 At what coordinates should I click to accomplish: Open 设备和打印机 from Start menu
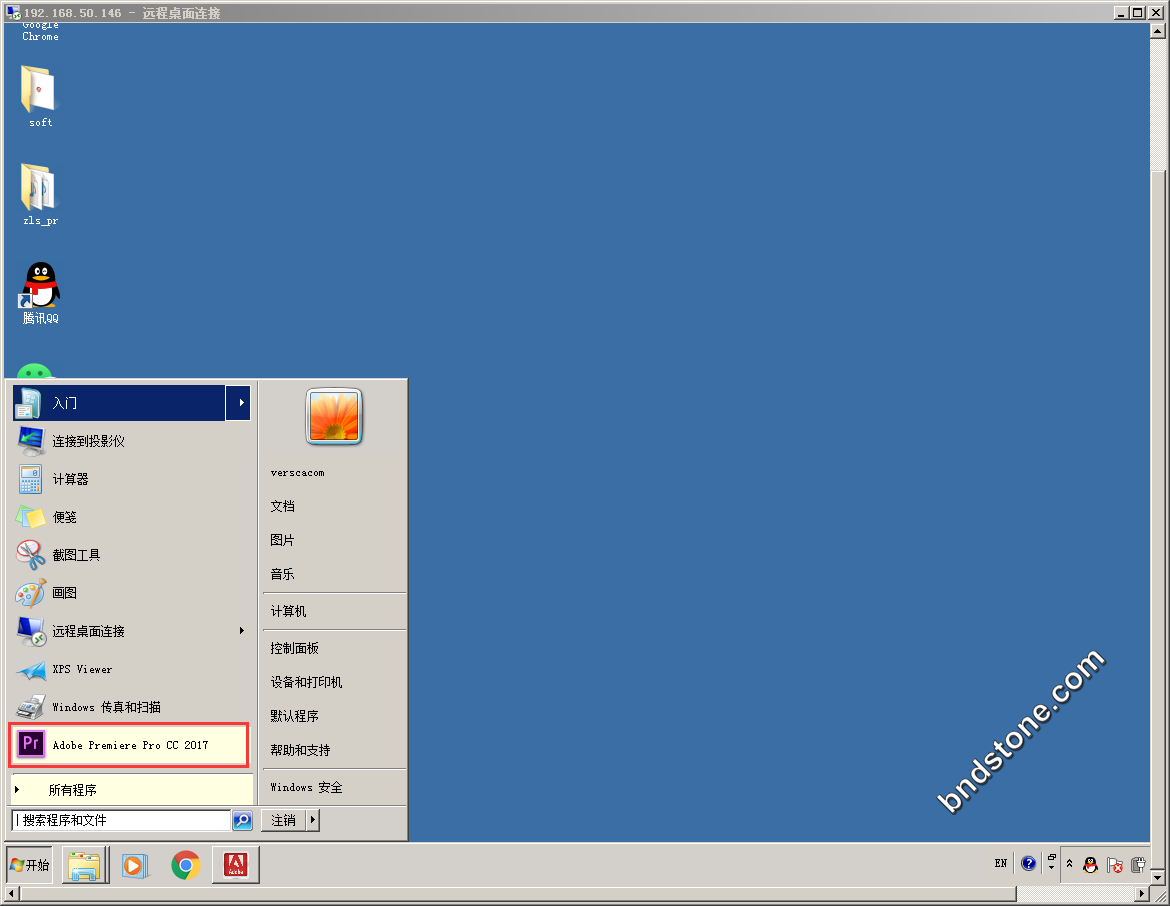306,682
